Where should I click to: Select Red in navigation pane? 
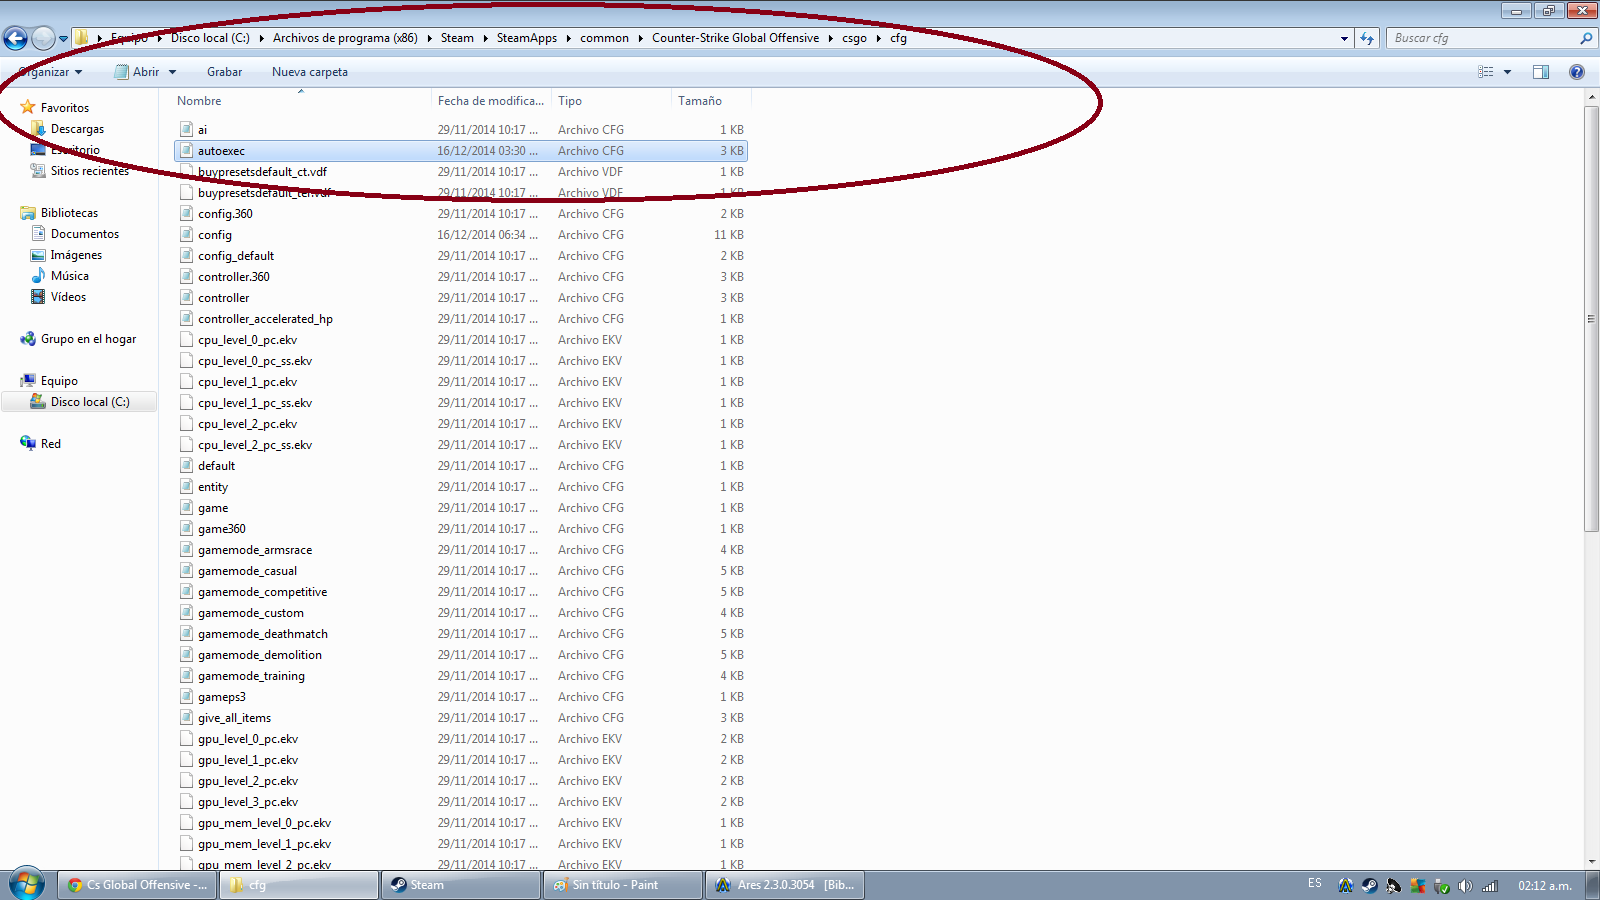coord(50,444)
